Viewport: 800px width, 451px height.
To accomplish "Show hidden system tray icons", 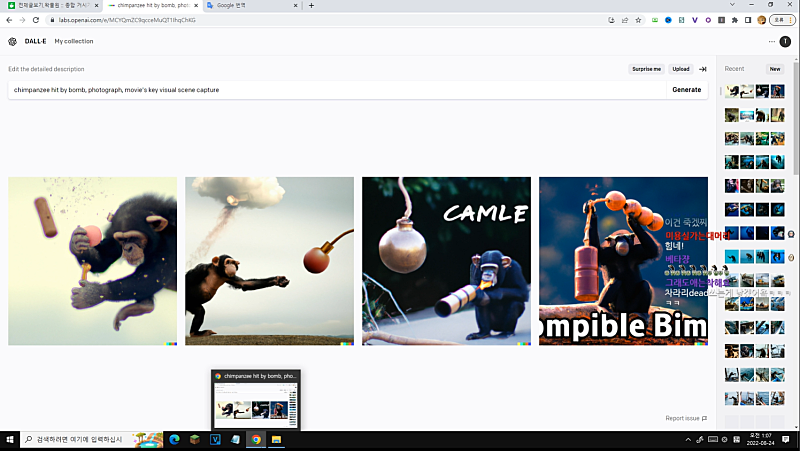I will coord(688,439).
